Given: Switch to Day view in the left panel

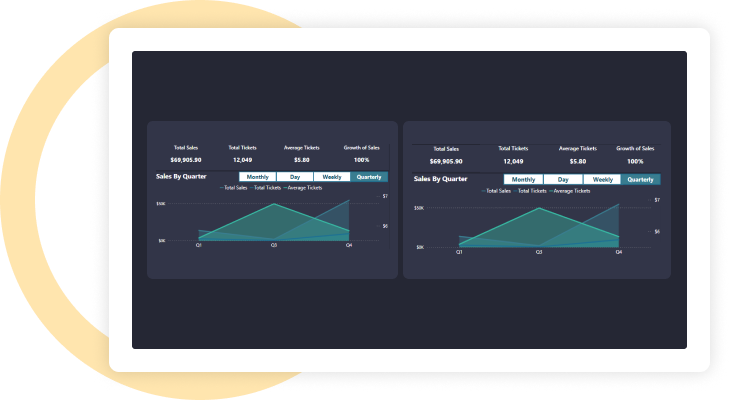Looking at the screenshot, I should coord(295,177).
